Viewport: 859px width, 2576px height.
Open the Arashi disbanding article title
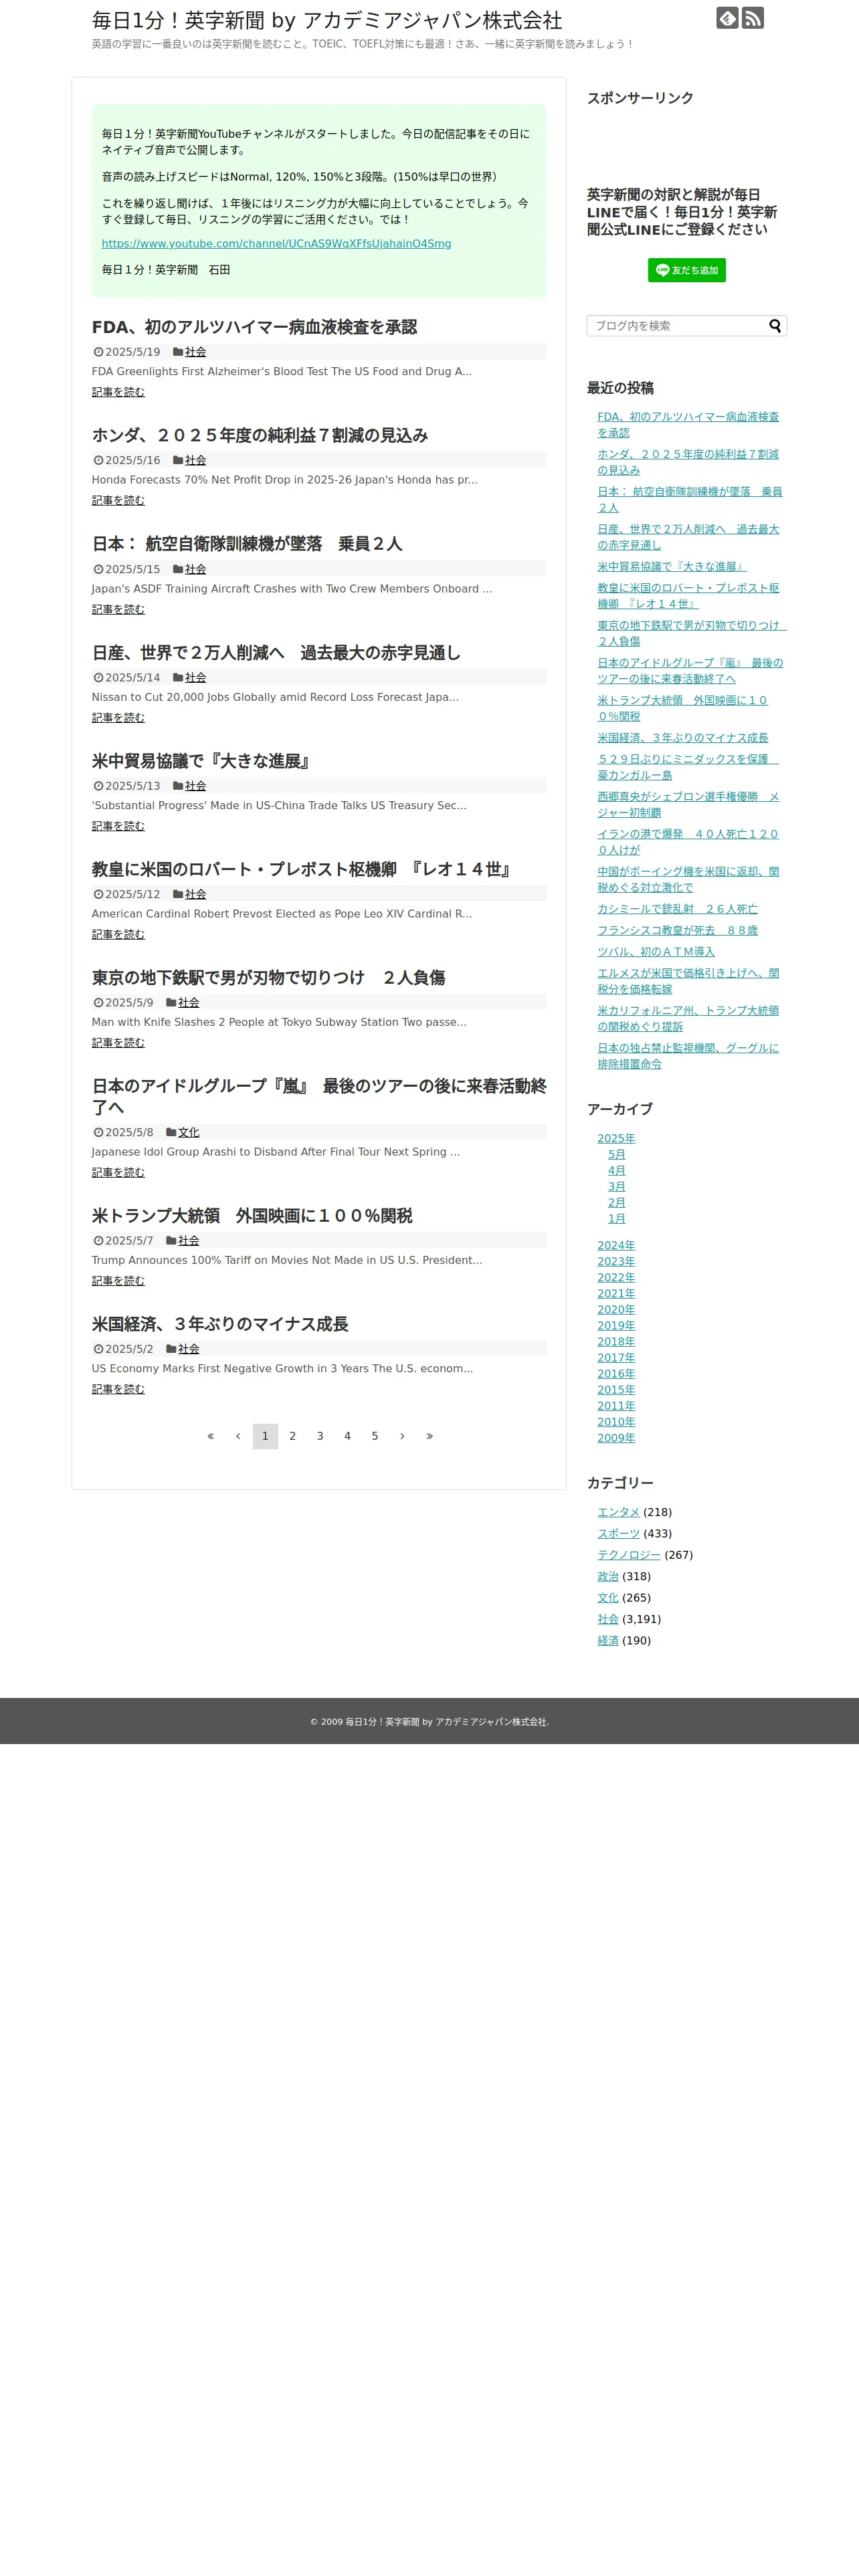(319, 1096)
